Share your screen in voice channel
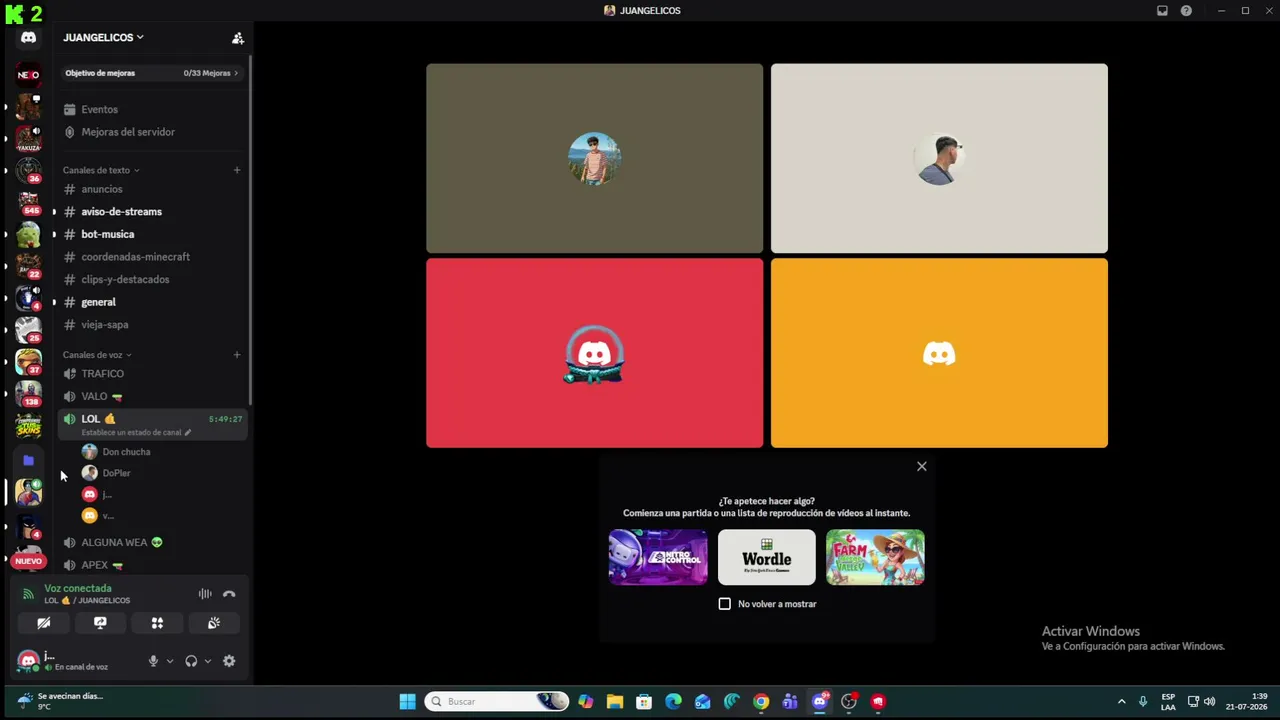This screenshot has height=720, width=1280. [x=100, y=623]
